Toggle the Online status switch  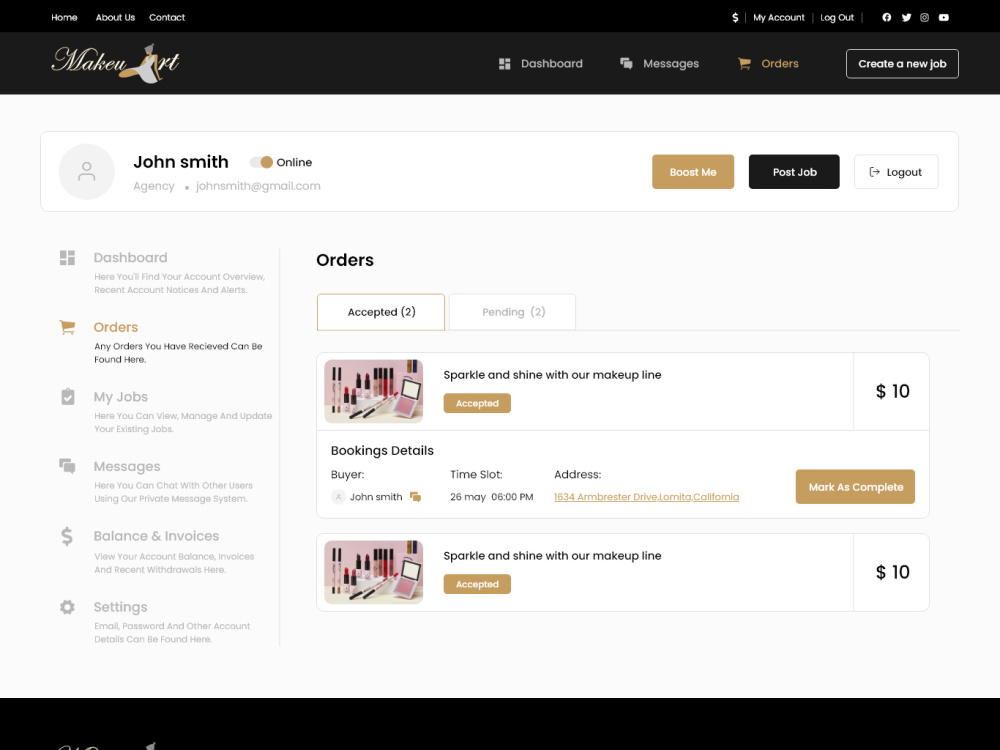point(261,162)
